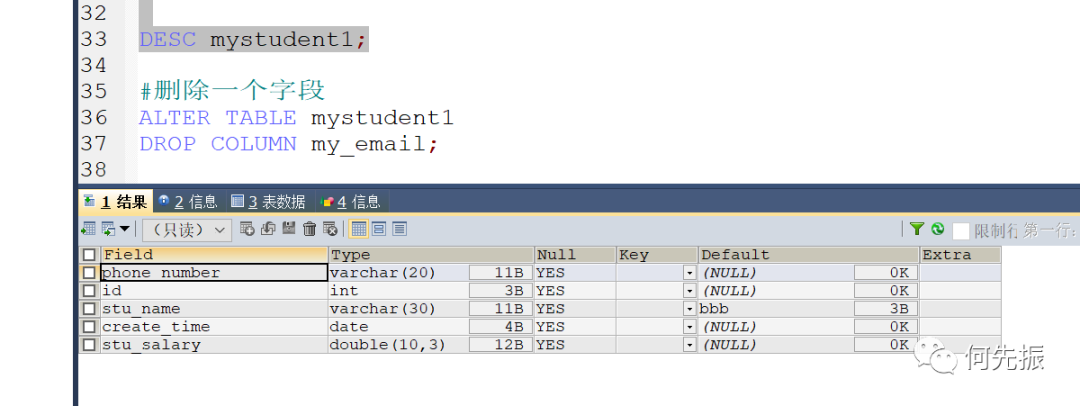The image size is (1080, 406).
Task: Click the cancel changes icon
Action: (331, 229)
